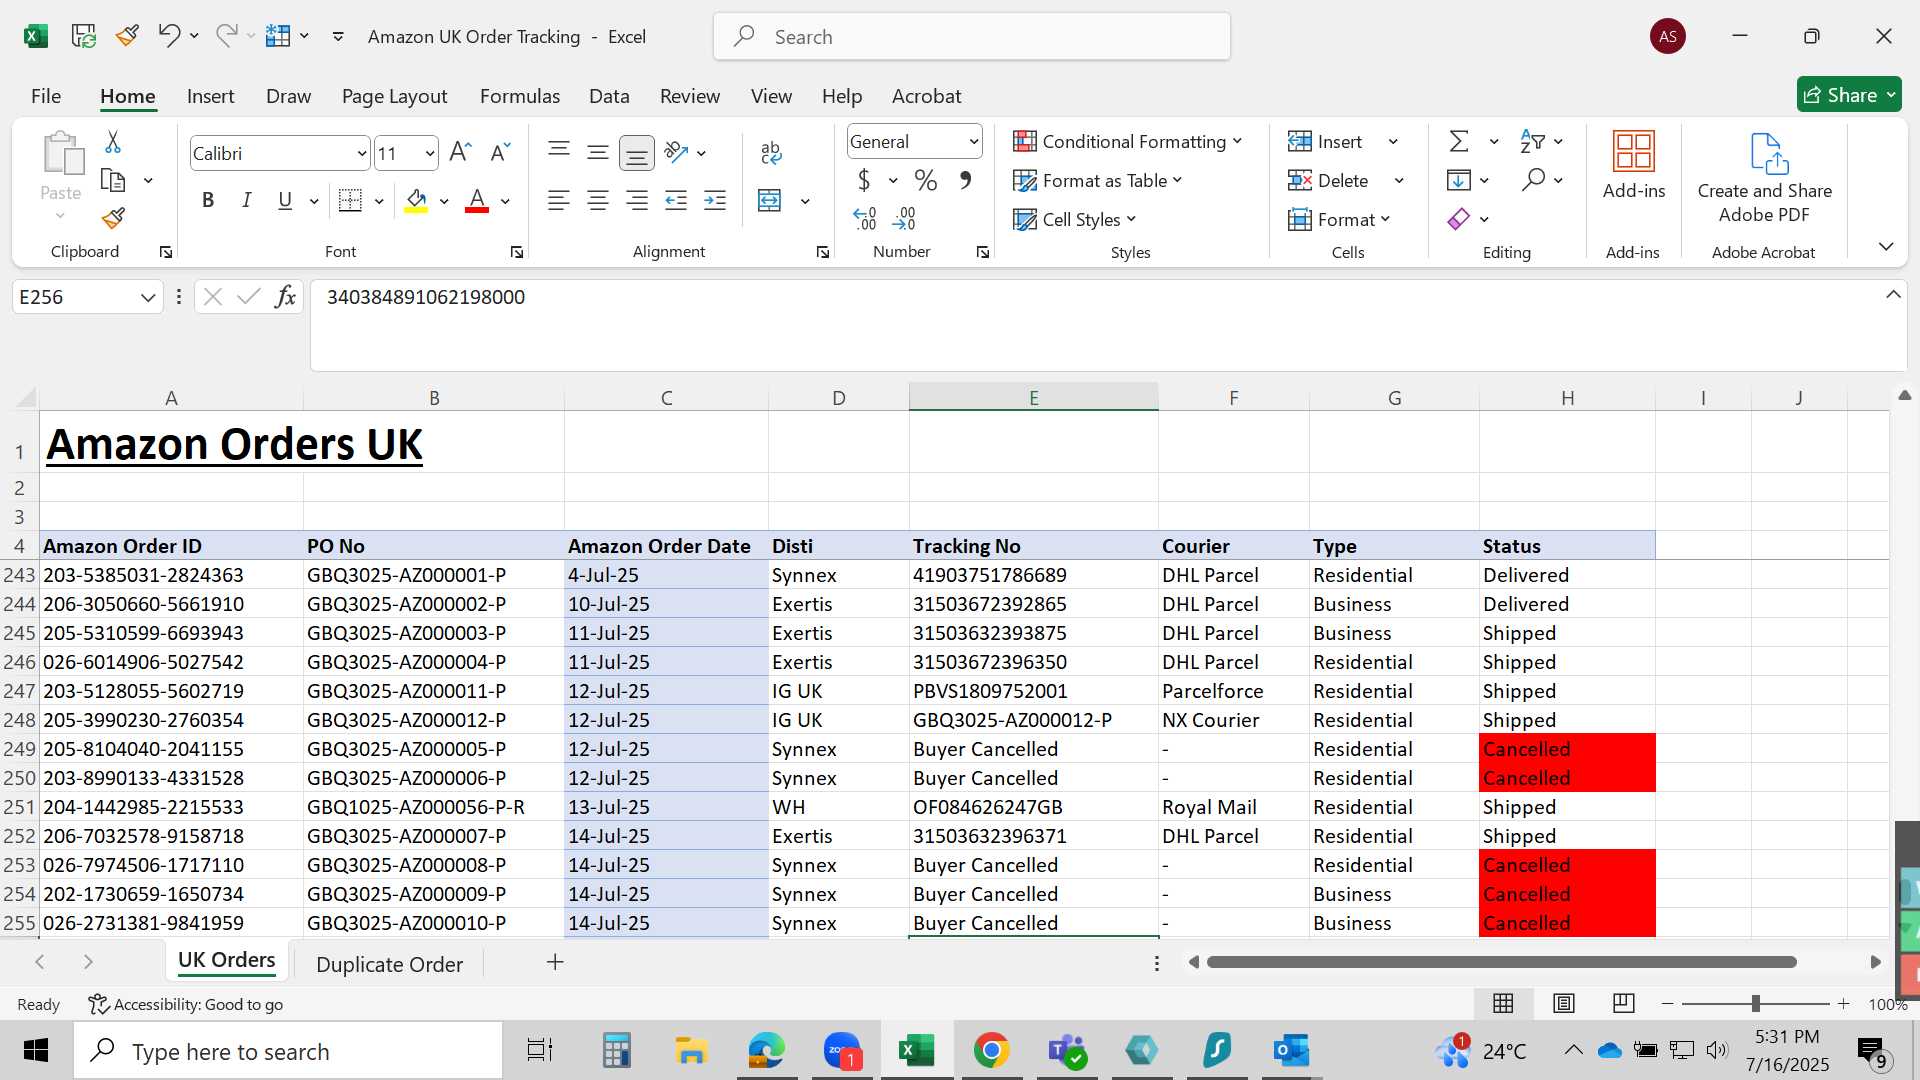Click the green Share button

1849,95
